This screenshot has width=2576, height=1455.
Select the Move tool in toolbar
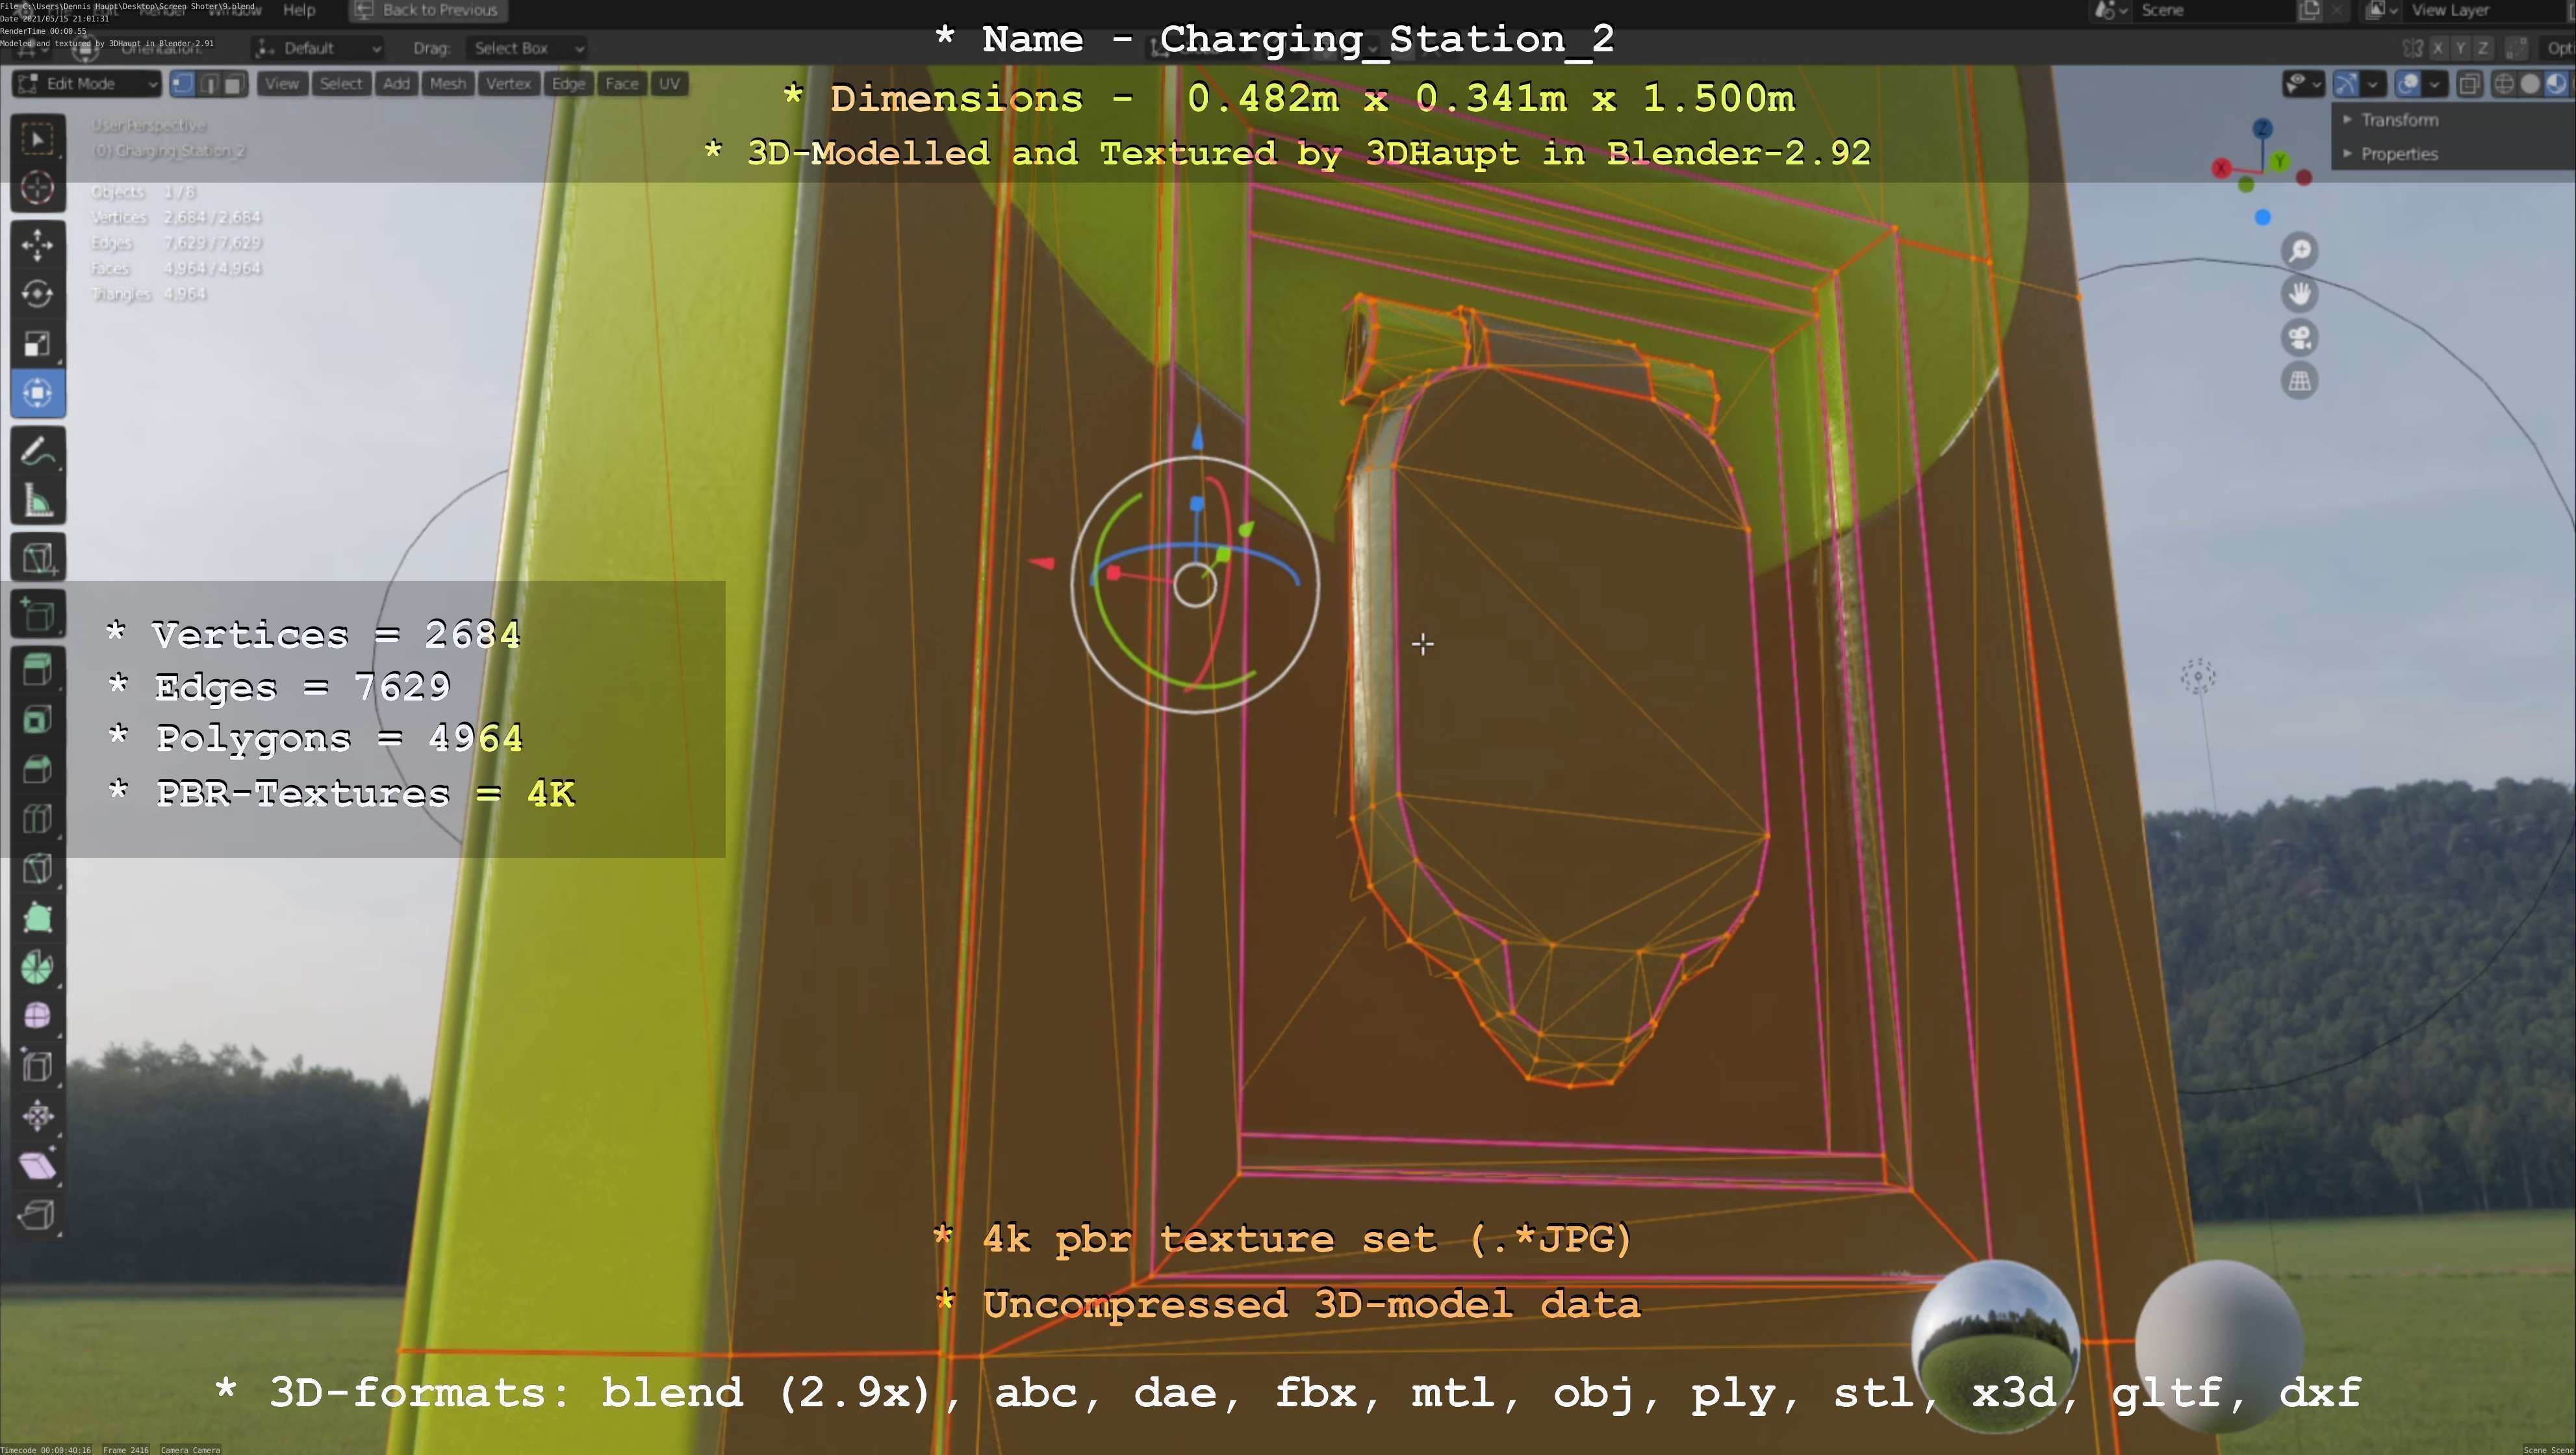[x=38, y=244]
